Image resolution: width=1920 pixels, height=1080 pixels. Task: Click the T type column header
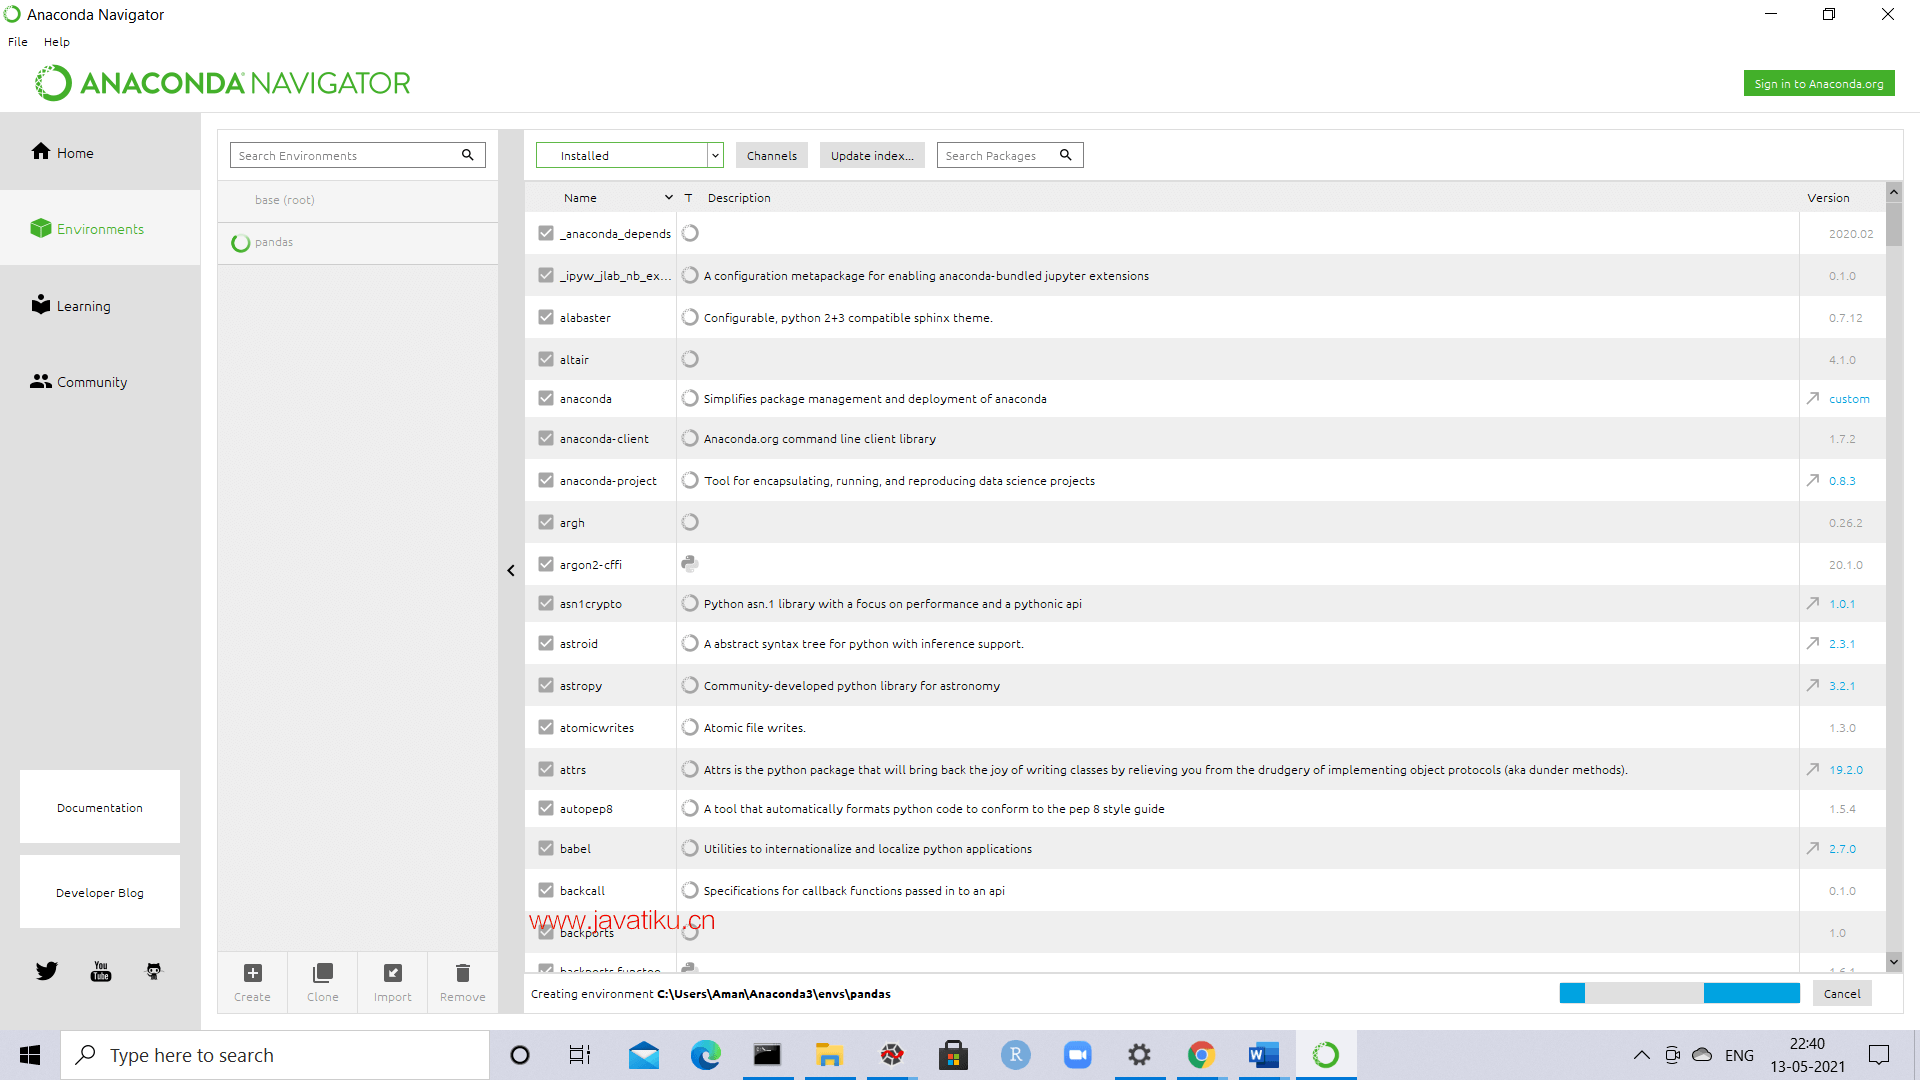688,198
